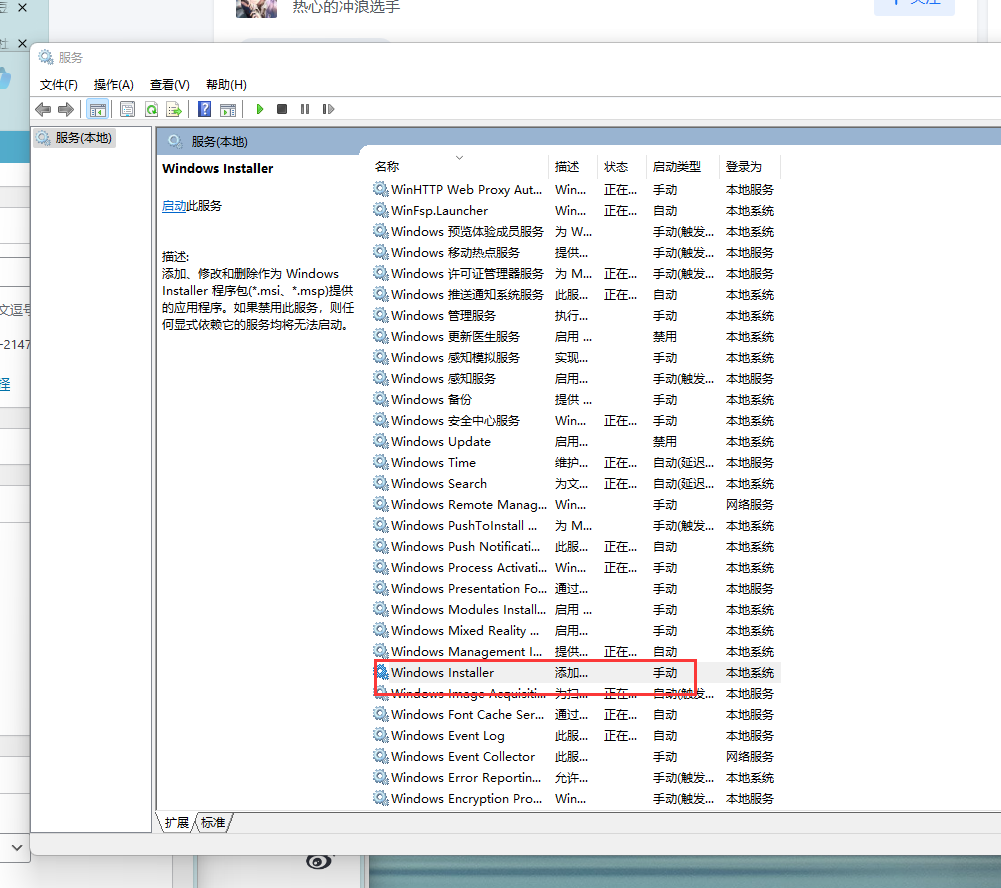Click the user avatar in the background page
Screen dimensions: 1001x888
click(x=257, y=8)
